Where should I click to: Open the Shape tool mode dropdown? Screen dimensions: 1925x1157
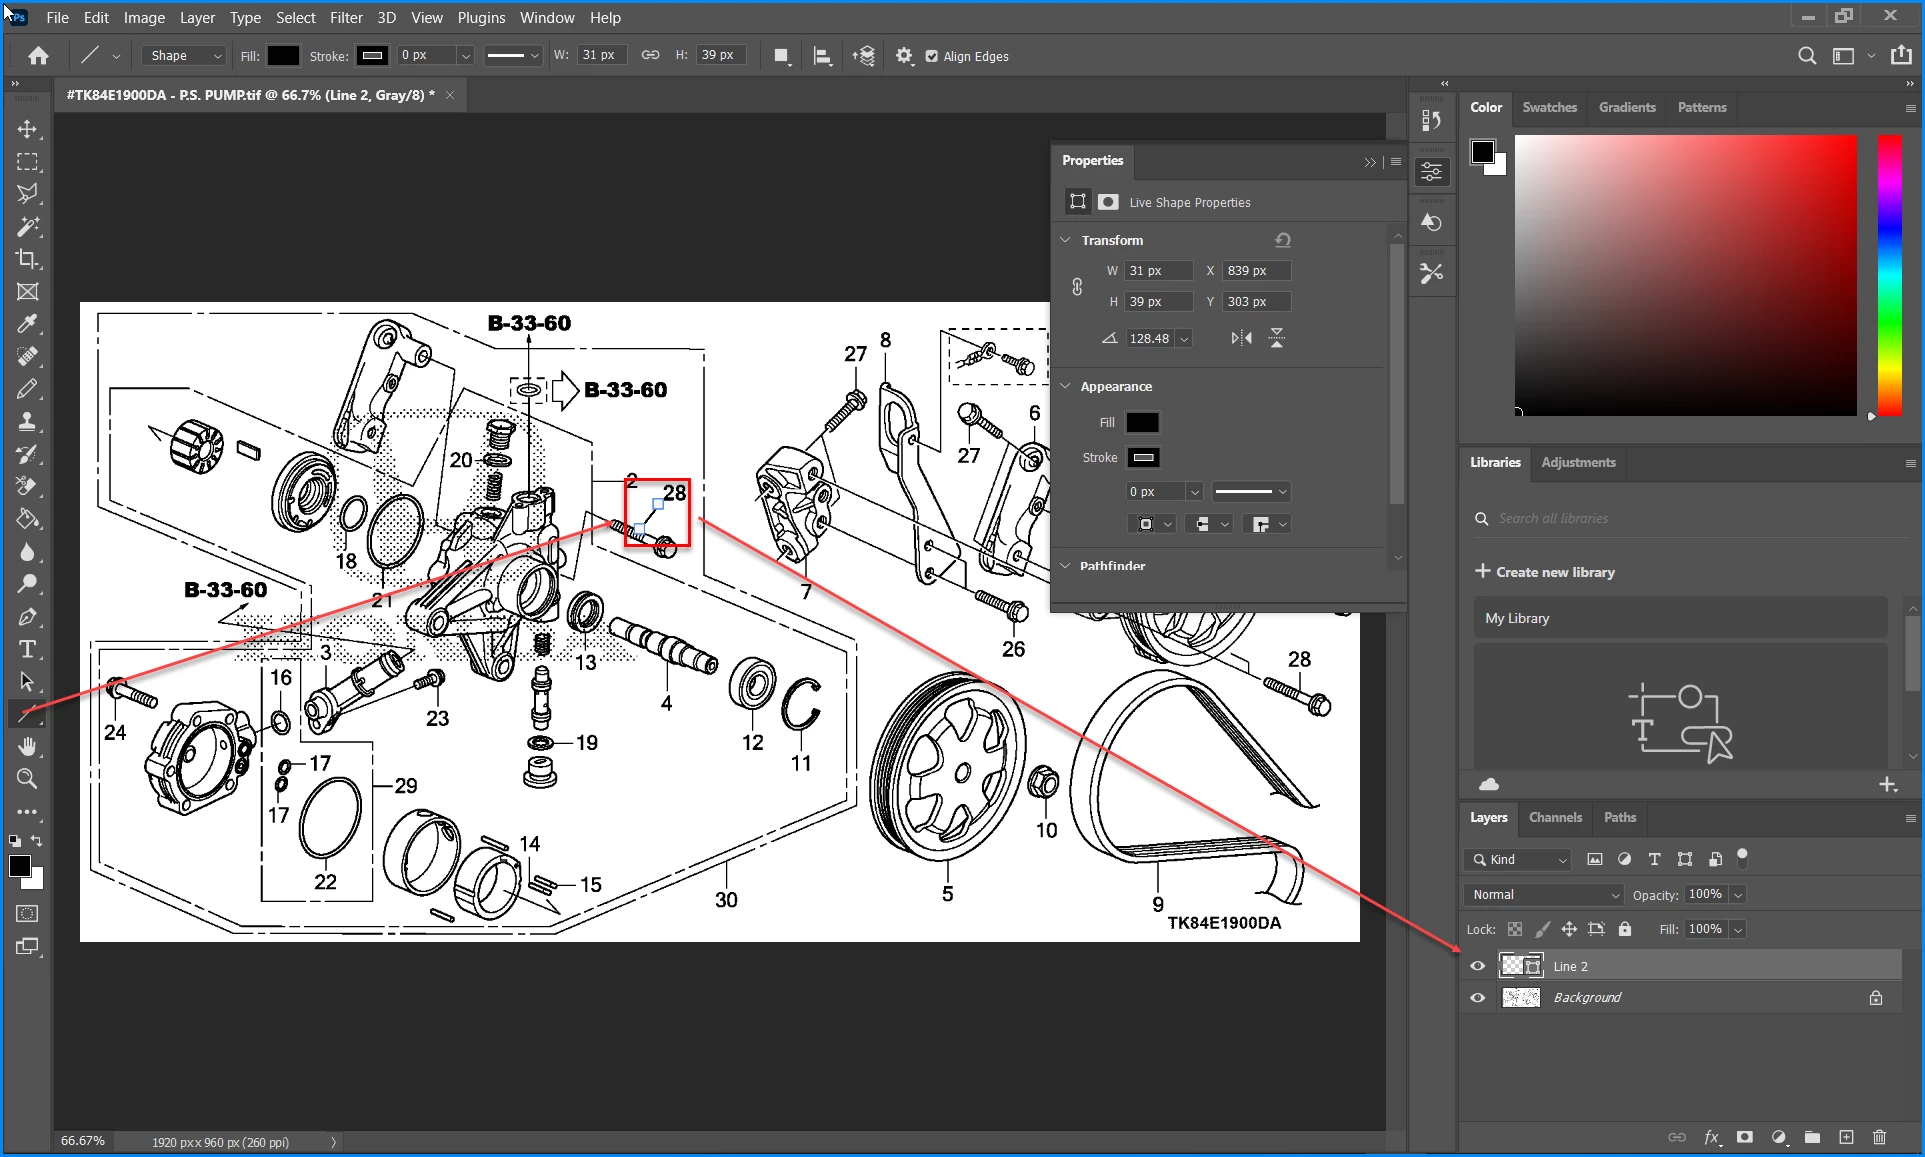(x=186, y=56)
